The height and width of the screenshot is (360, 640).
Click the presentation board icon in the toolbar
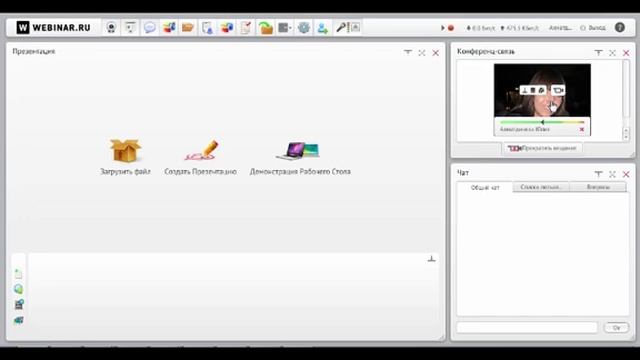click(130, 28)
